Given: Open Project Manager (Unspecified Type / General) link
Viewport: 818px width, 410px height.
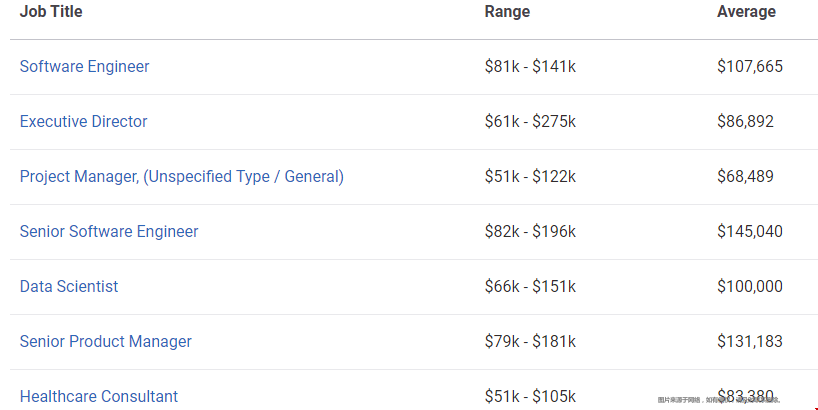Looking at the screenshot, I should [x=182, y=176].
